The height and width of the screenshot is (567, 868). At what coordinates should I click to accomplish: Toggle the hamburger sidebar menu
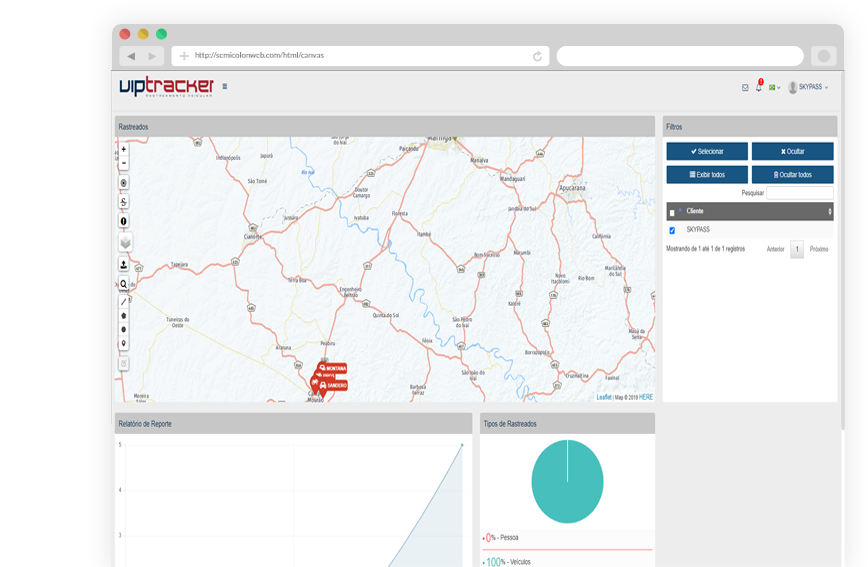[x=225, y=86]
